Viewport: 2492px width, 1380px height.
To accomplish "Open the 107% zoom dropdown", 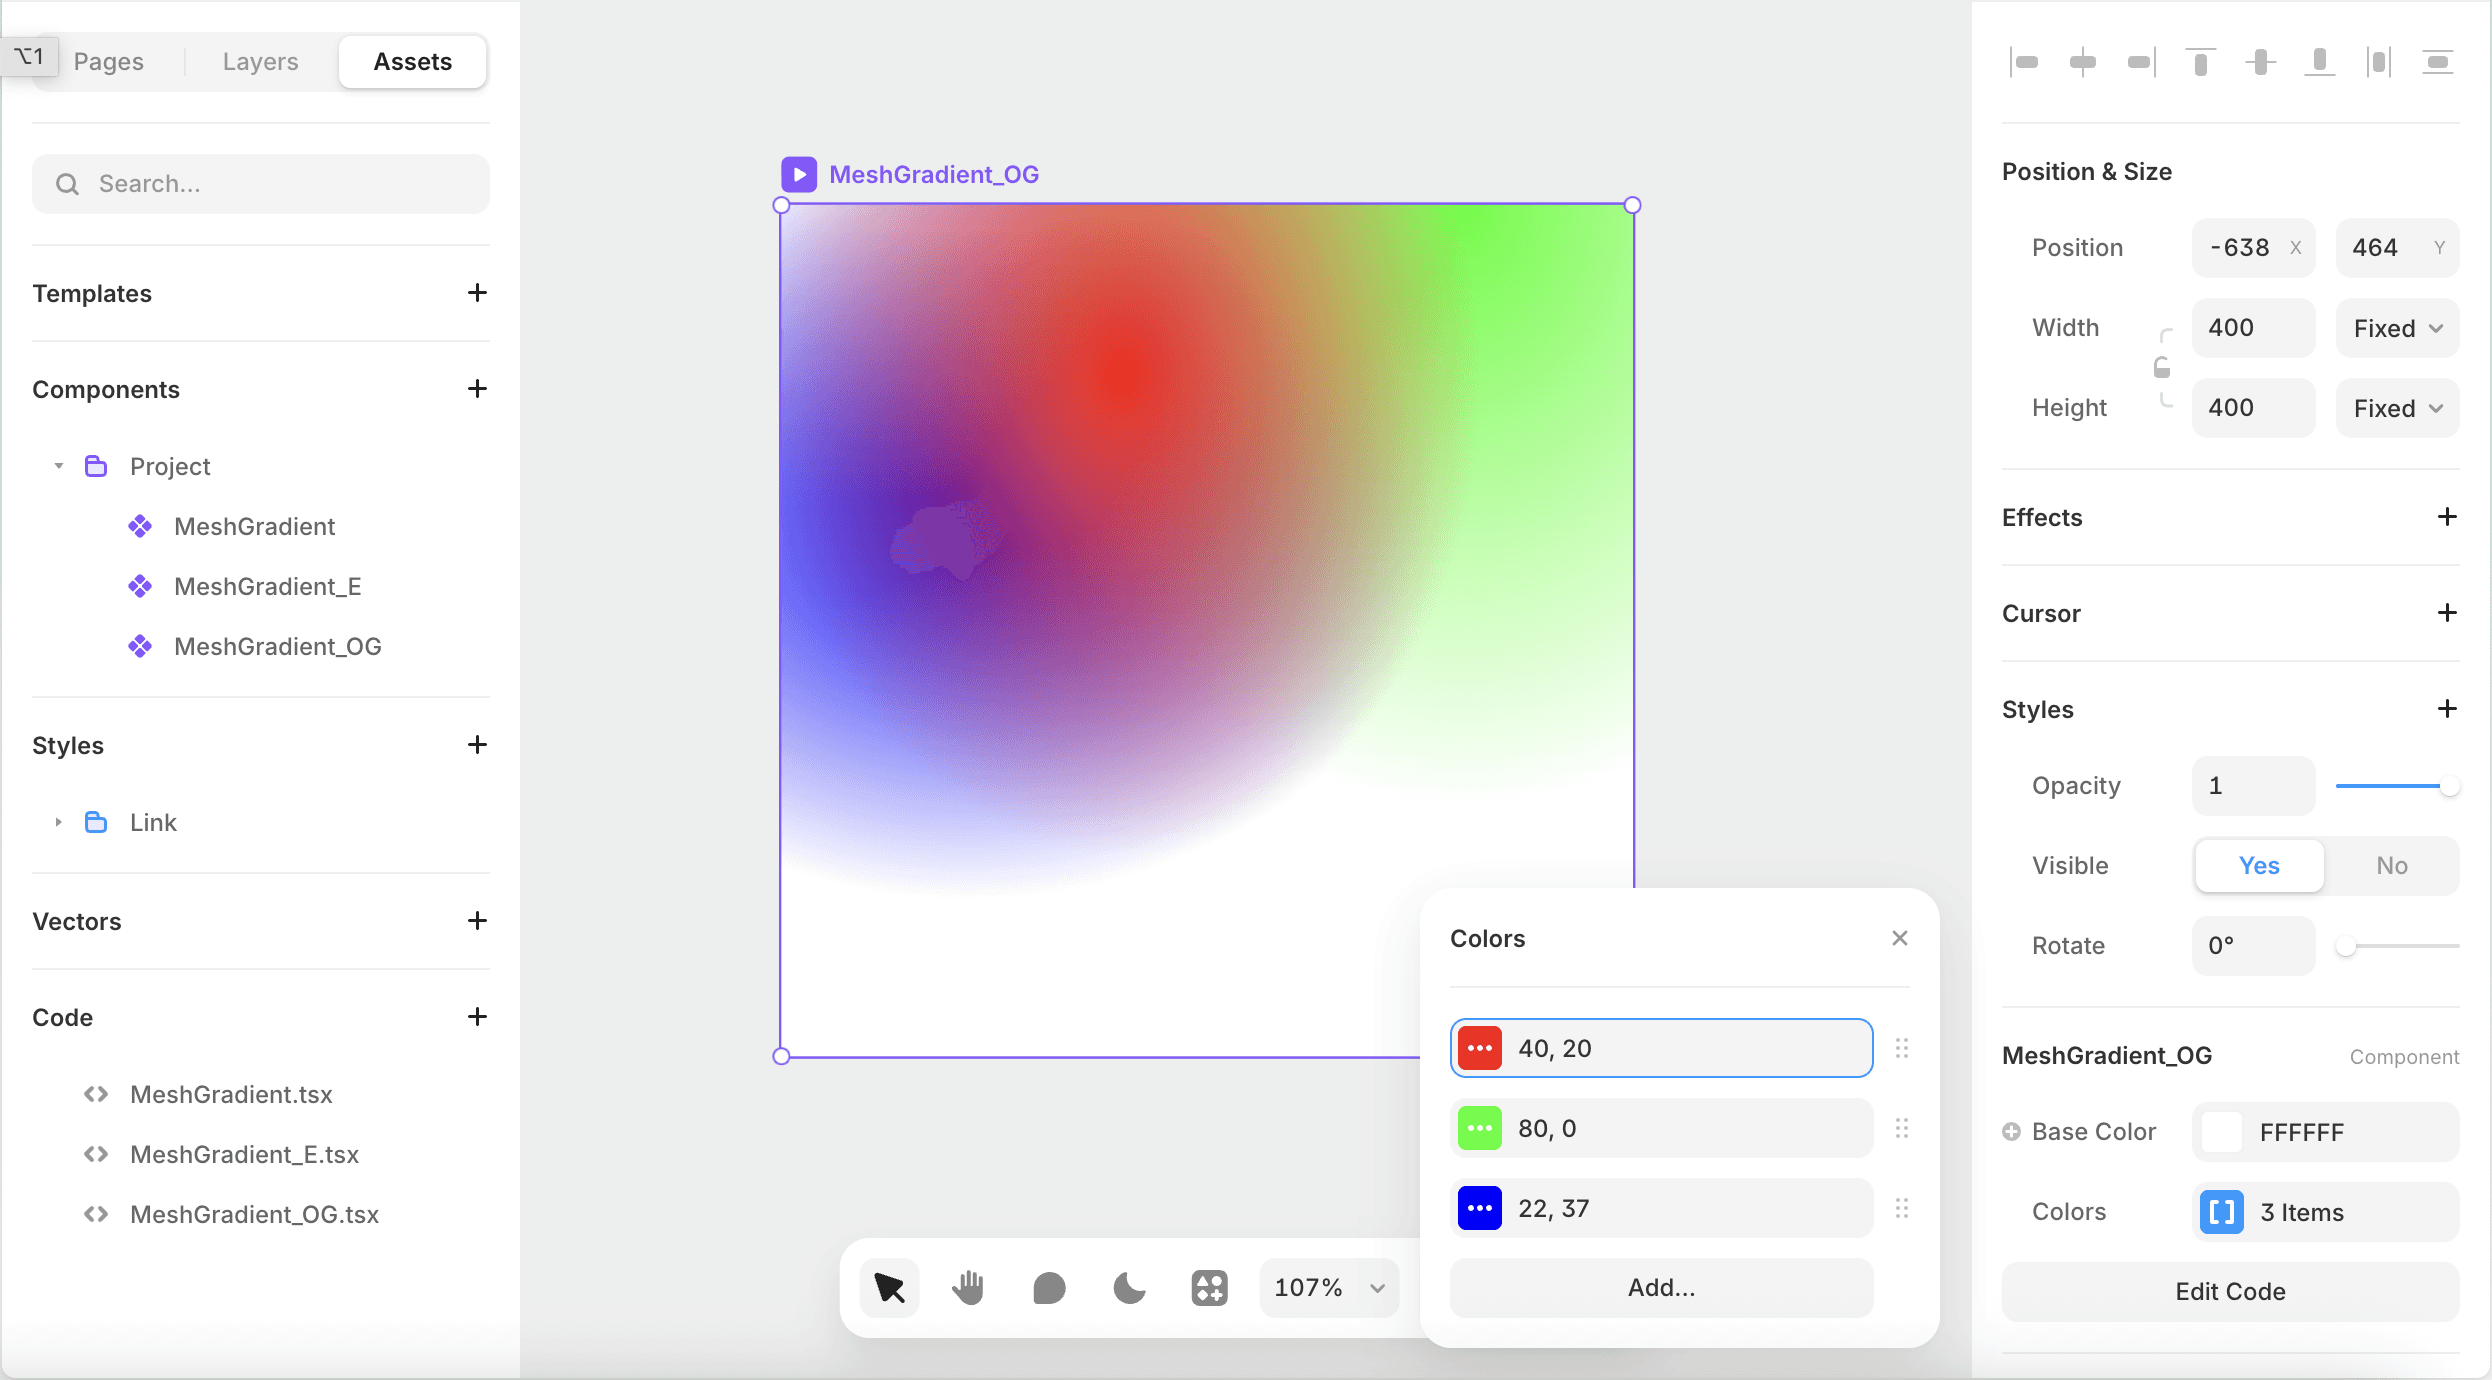I will pos(1329,1287).
